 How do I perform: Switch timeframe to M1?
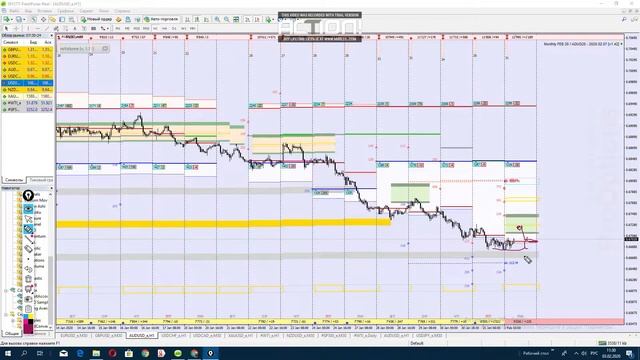click(x=118, y=28)
